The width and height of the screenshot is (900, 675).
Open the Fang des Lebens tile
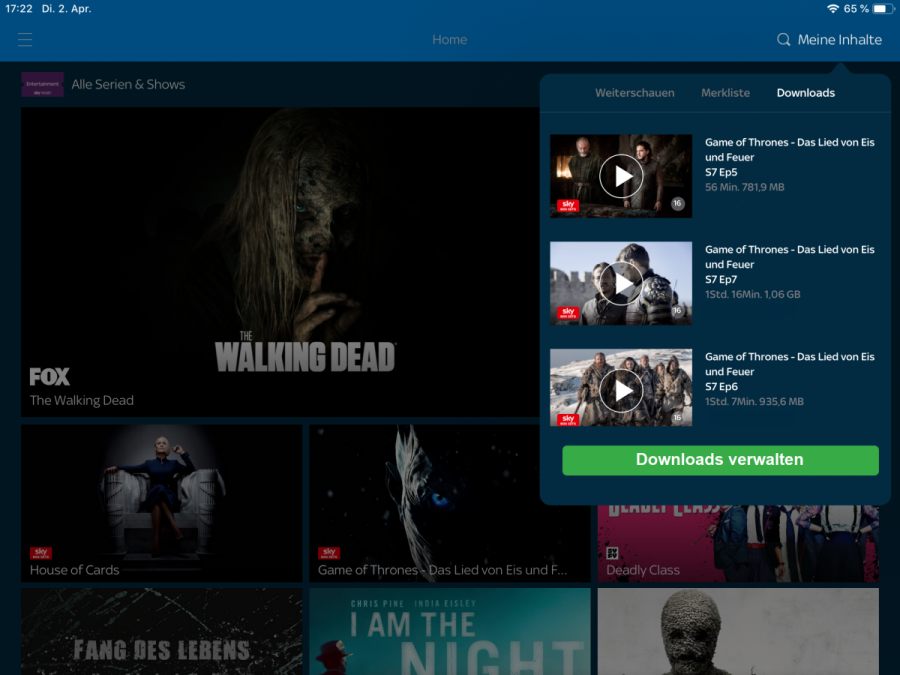coord(161,631)
